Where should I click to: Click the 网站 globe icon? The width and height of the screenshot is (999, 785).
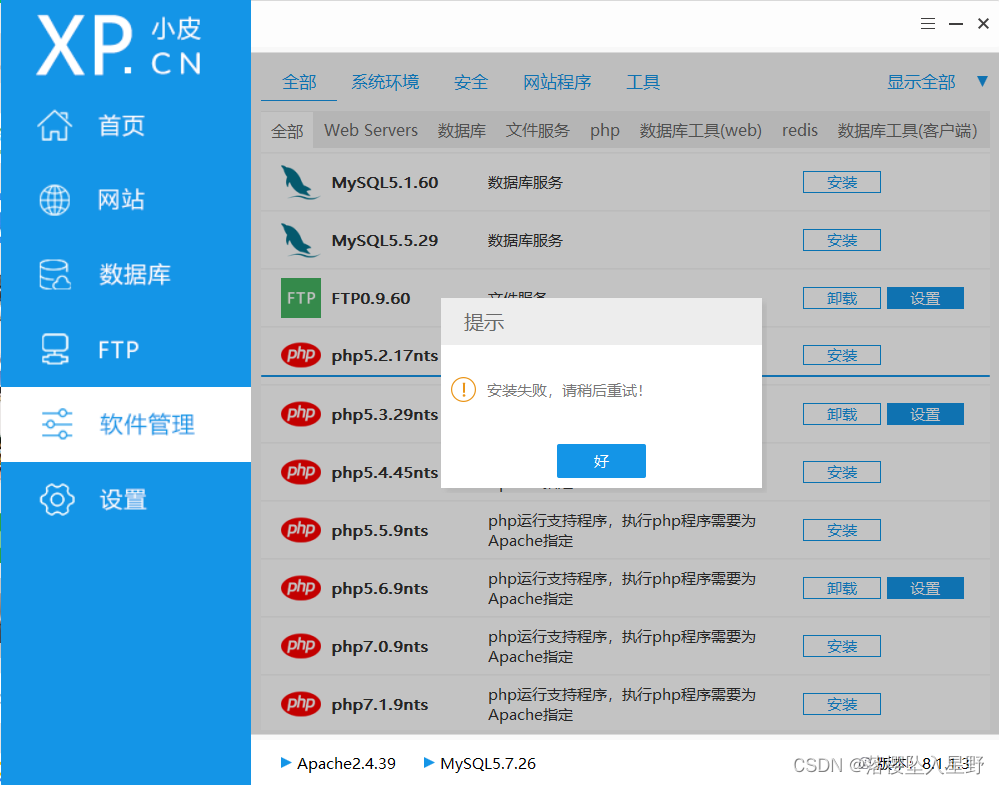pyautogui.click(x=55, y=200)
